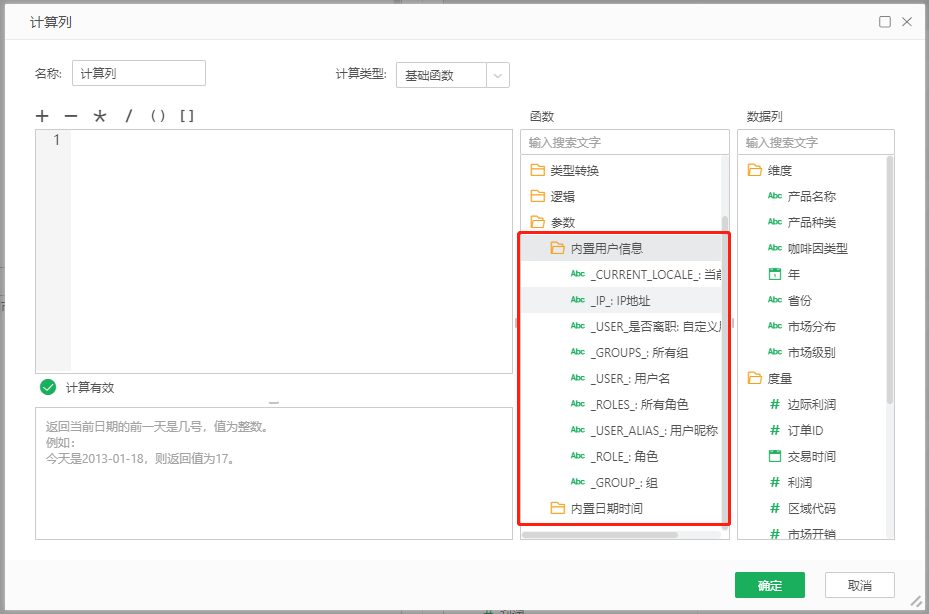Click the 名称 input field
Screen dimensions: 929x614
[139, 73]
